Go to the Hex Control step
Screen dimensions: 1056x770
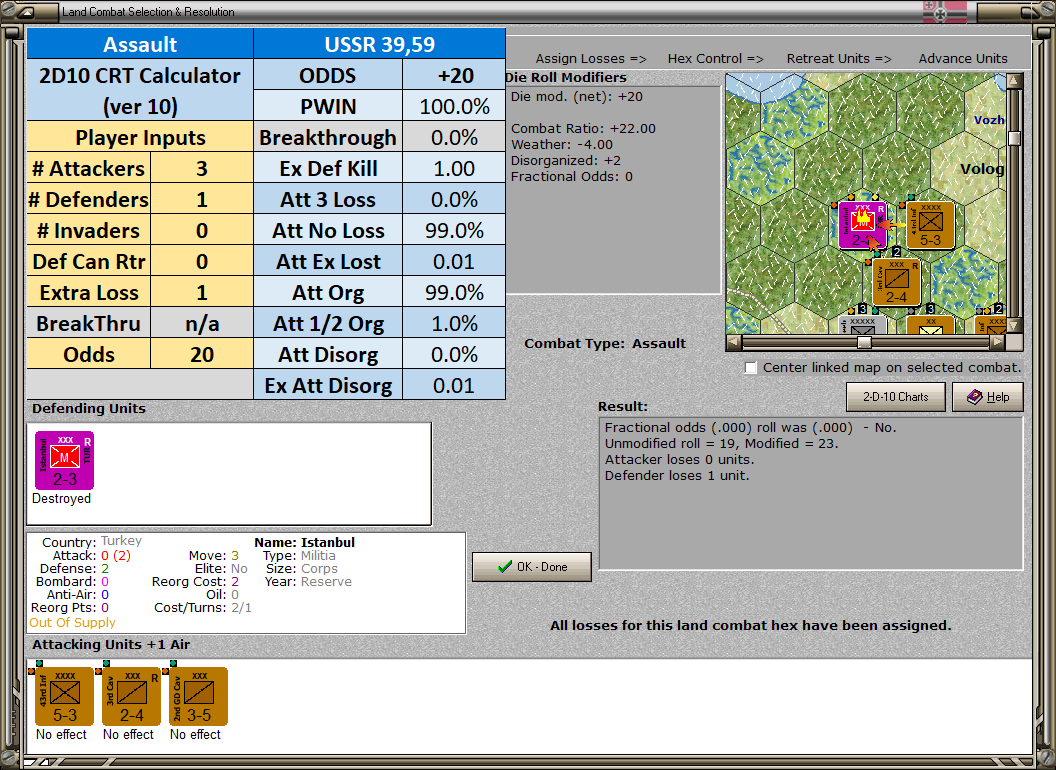pos(715,59)
